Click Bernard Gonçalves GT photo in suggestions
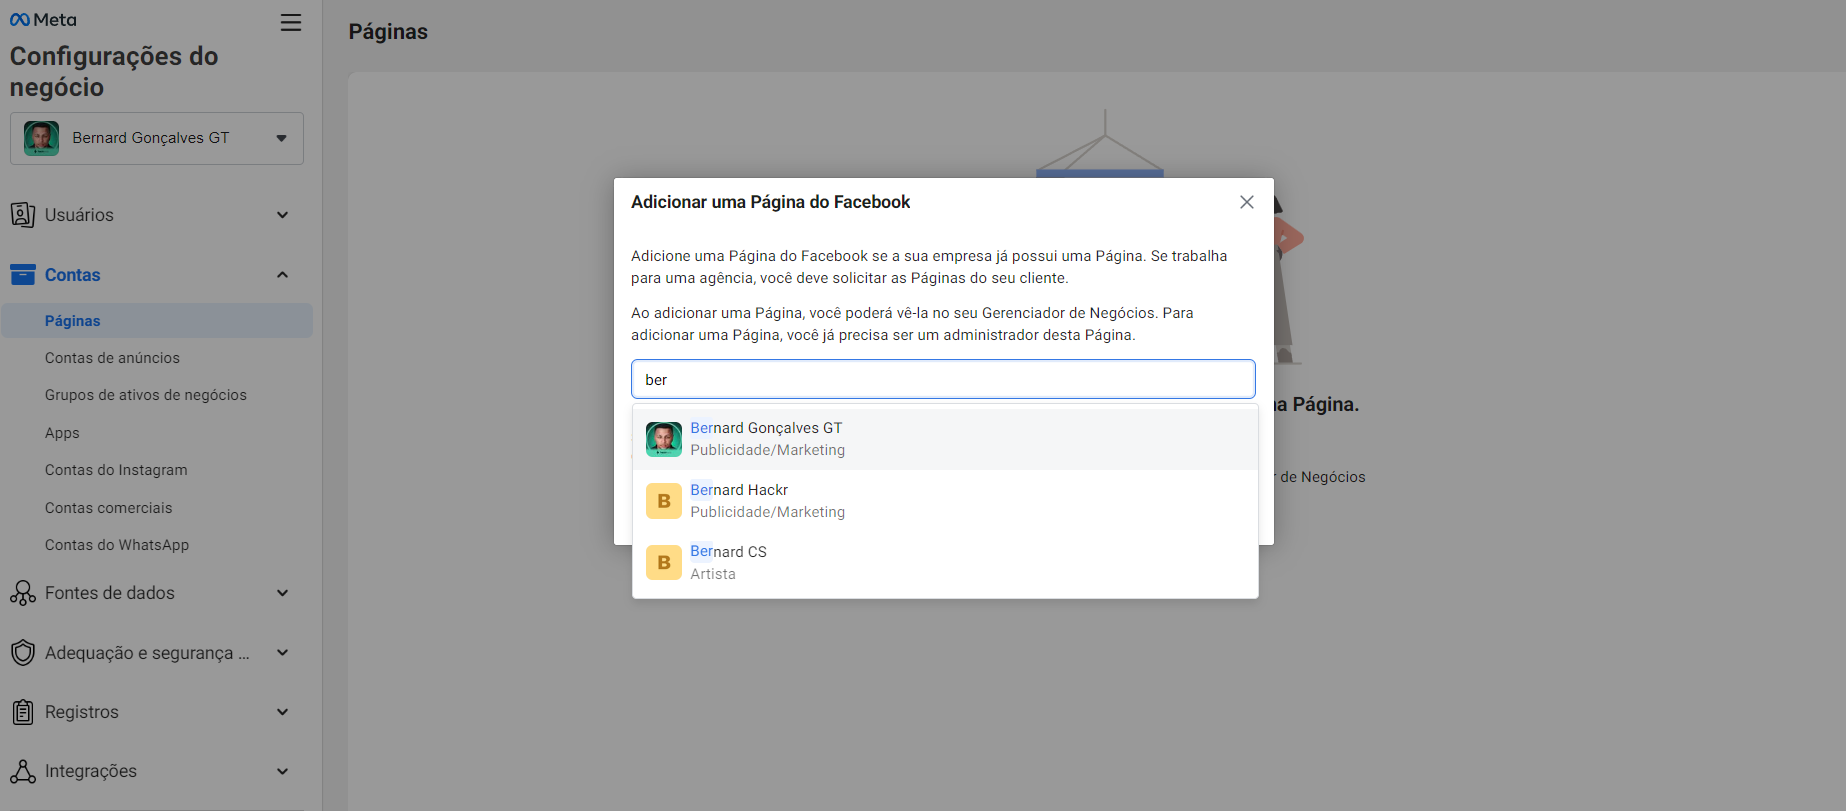1846x811 pixels. 664,439
